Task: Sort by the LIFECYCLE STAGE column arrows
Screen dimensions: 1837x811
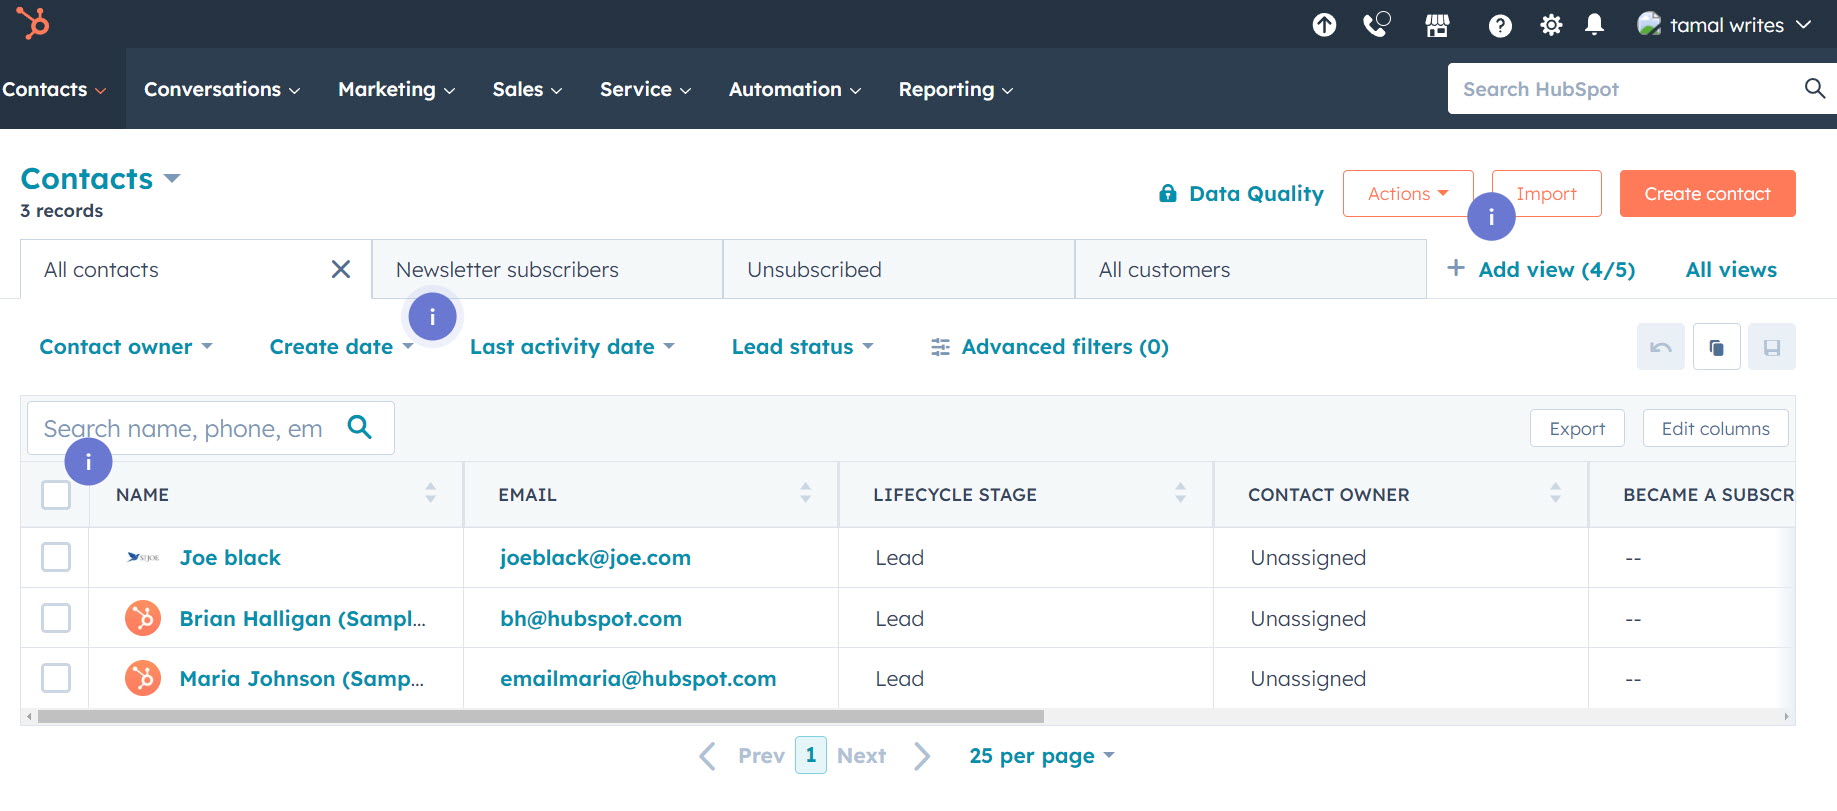Action: point(1180,493)
